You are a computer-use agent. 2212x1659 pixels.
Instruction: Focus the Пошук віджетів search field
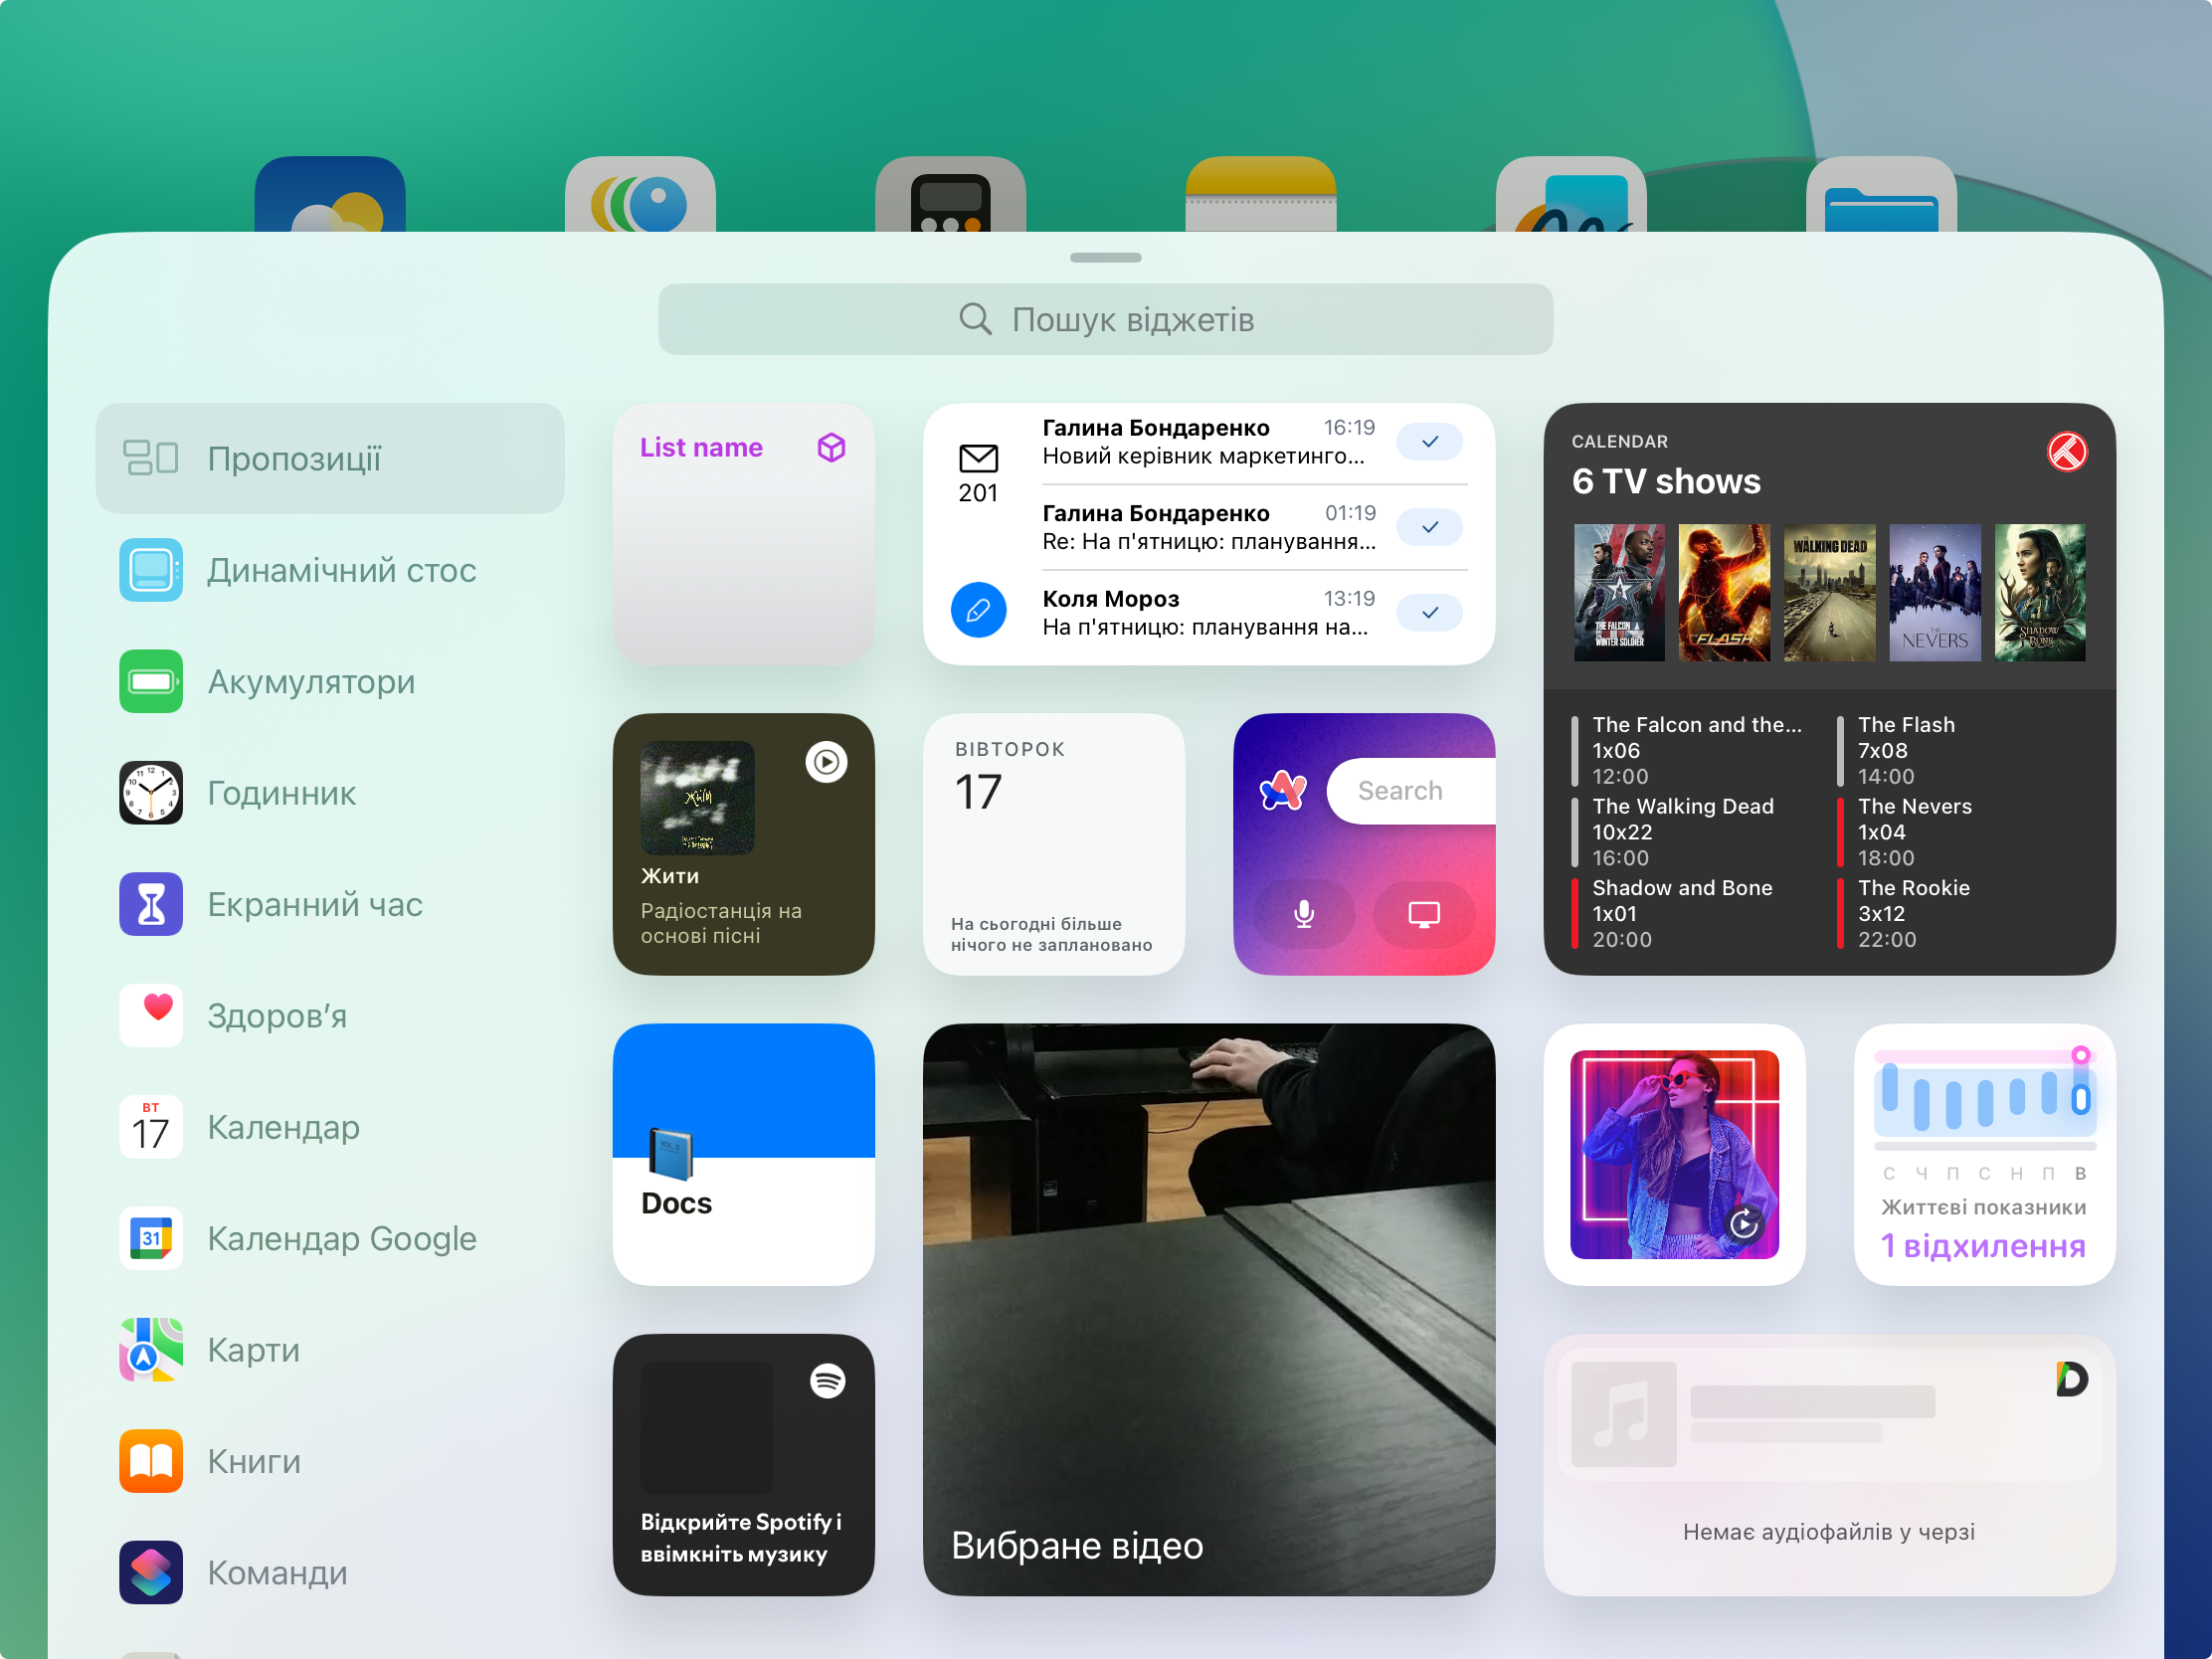tap(1105, 319)
